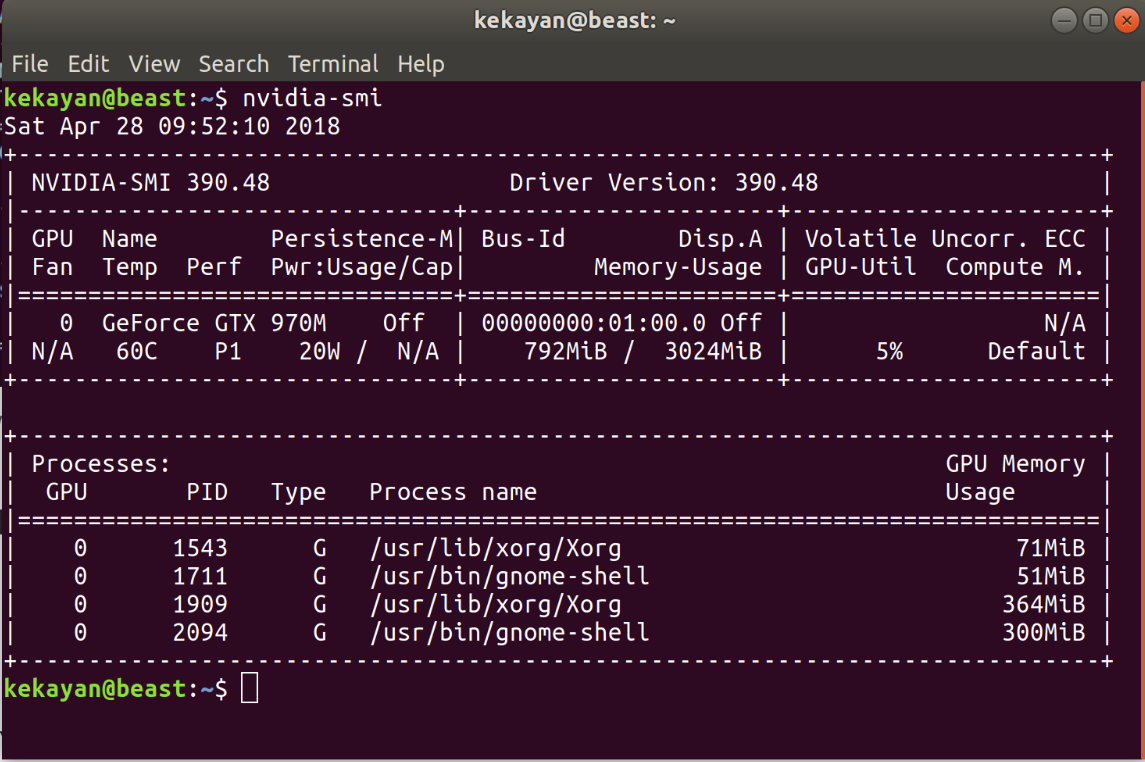The height and width of the screenshot is (762, 1145).
Task: Click the 792MiB memory usage value
Action: pyautogui.click(x=561, y=351)
